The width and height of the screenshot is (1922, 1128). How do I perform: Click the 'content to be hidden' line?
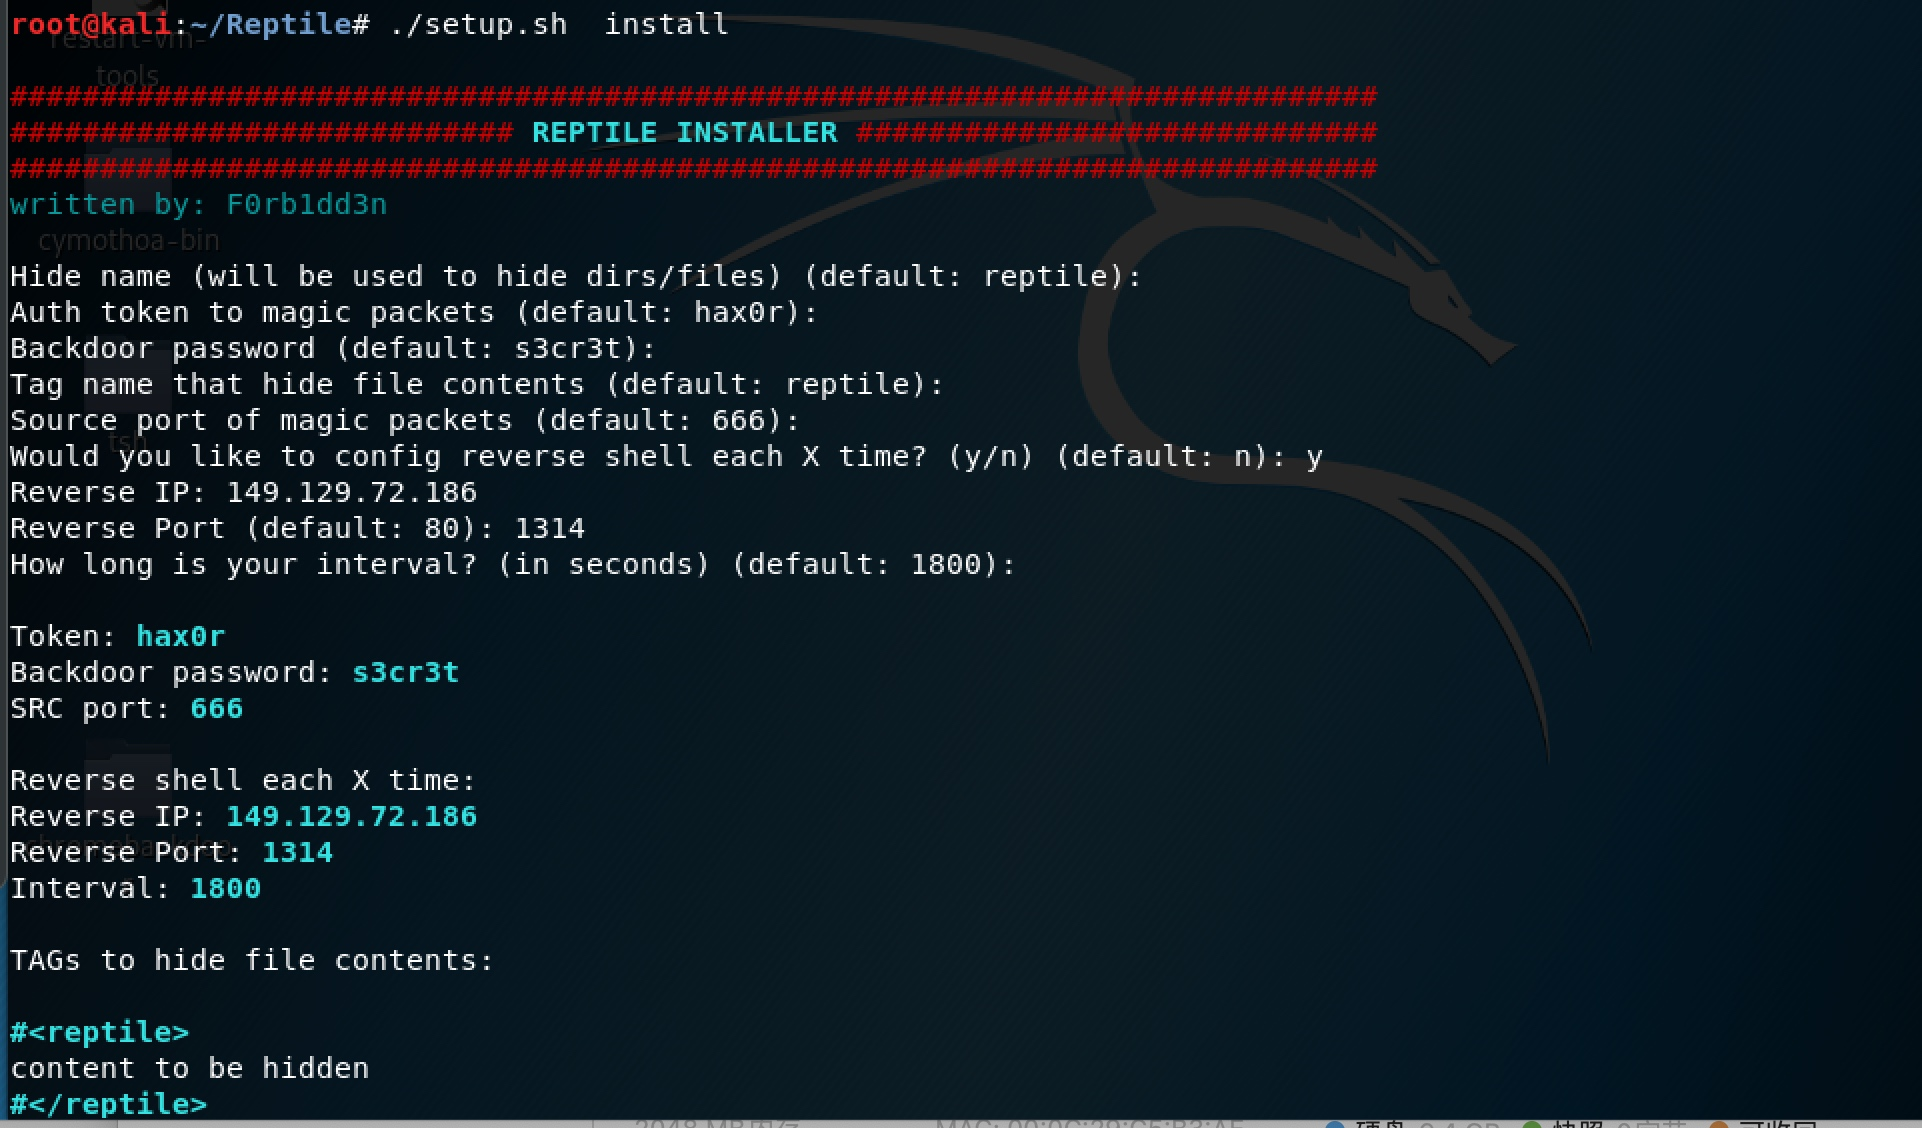click(x=189, y=1068)
